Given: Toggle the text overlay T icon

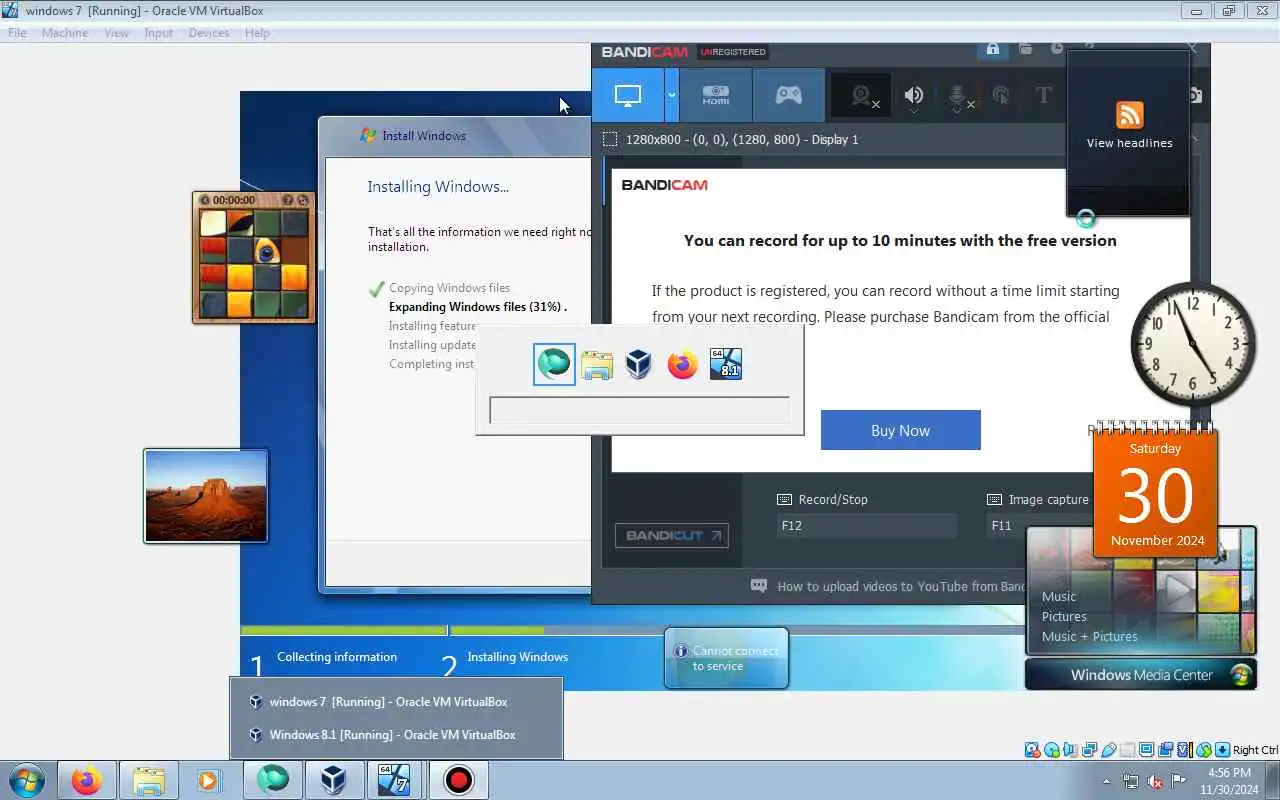Looking at the screenshot, I should point(1044,96).
